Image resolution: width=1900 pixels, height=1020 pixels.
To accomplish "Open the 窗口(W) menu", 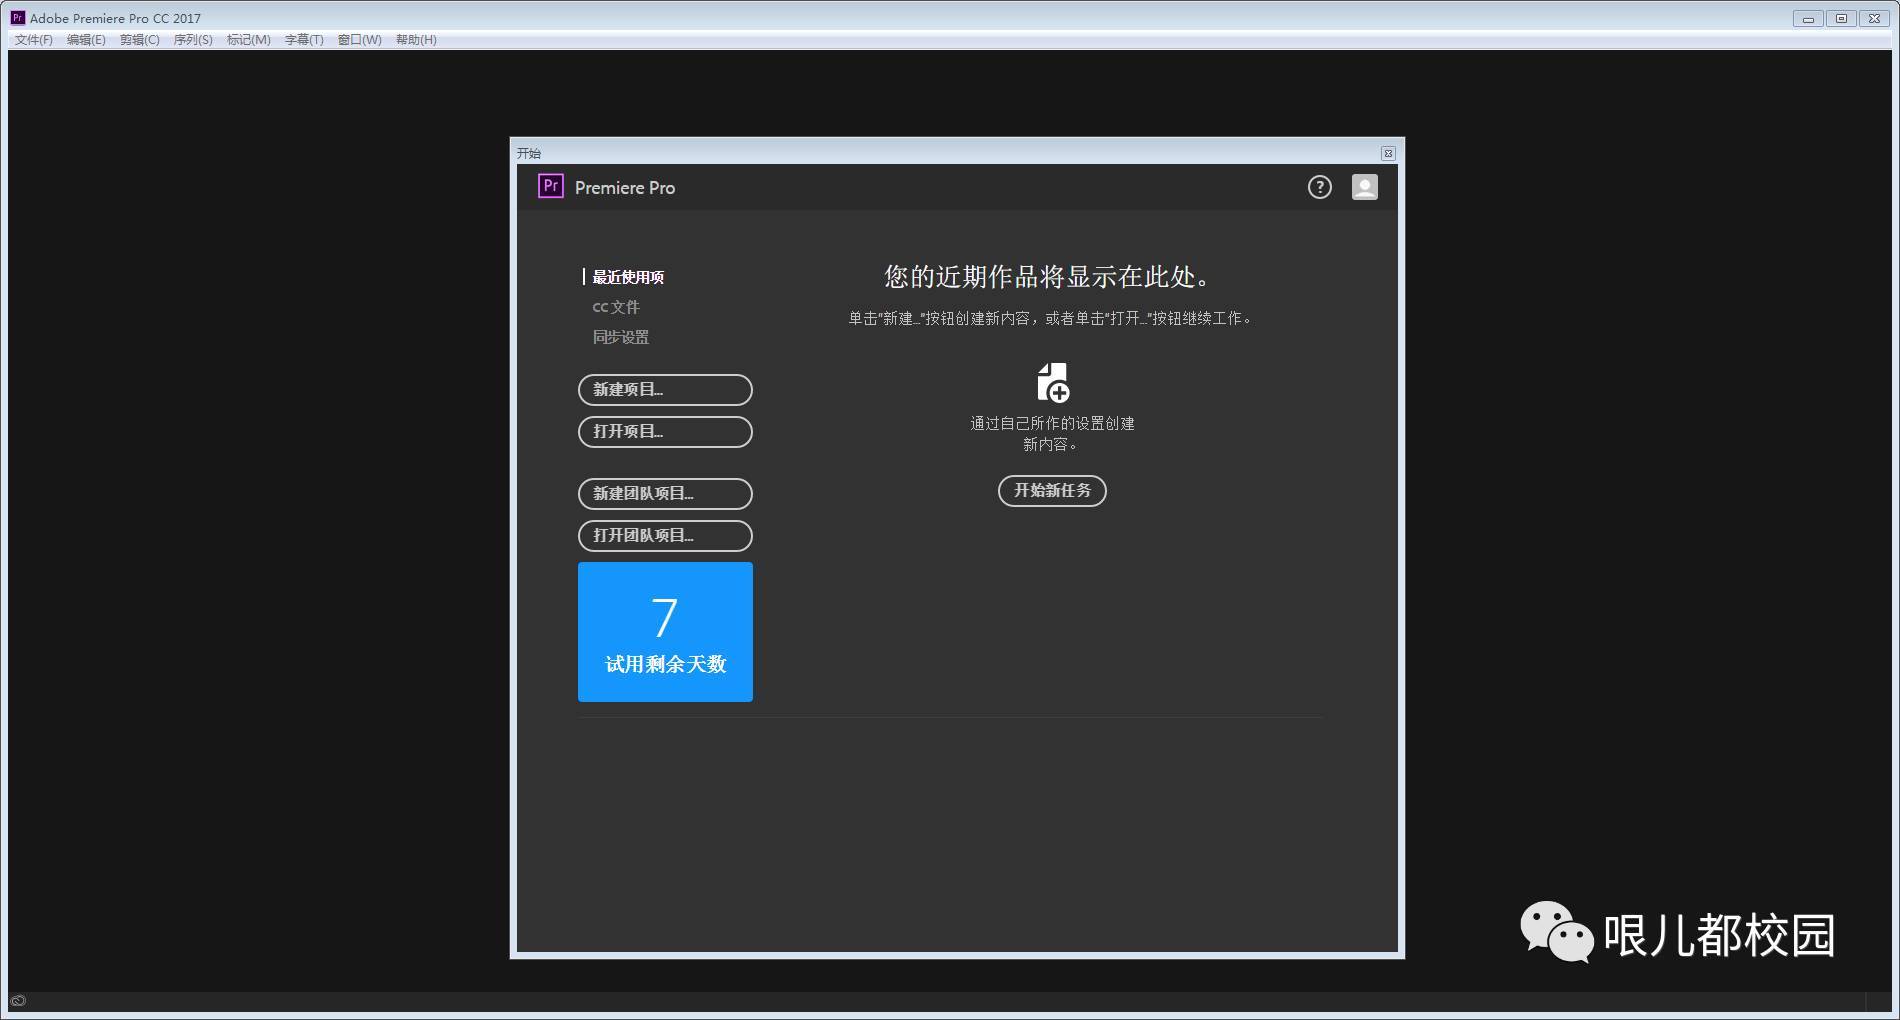I will 360,40.
